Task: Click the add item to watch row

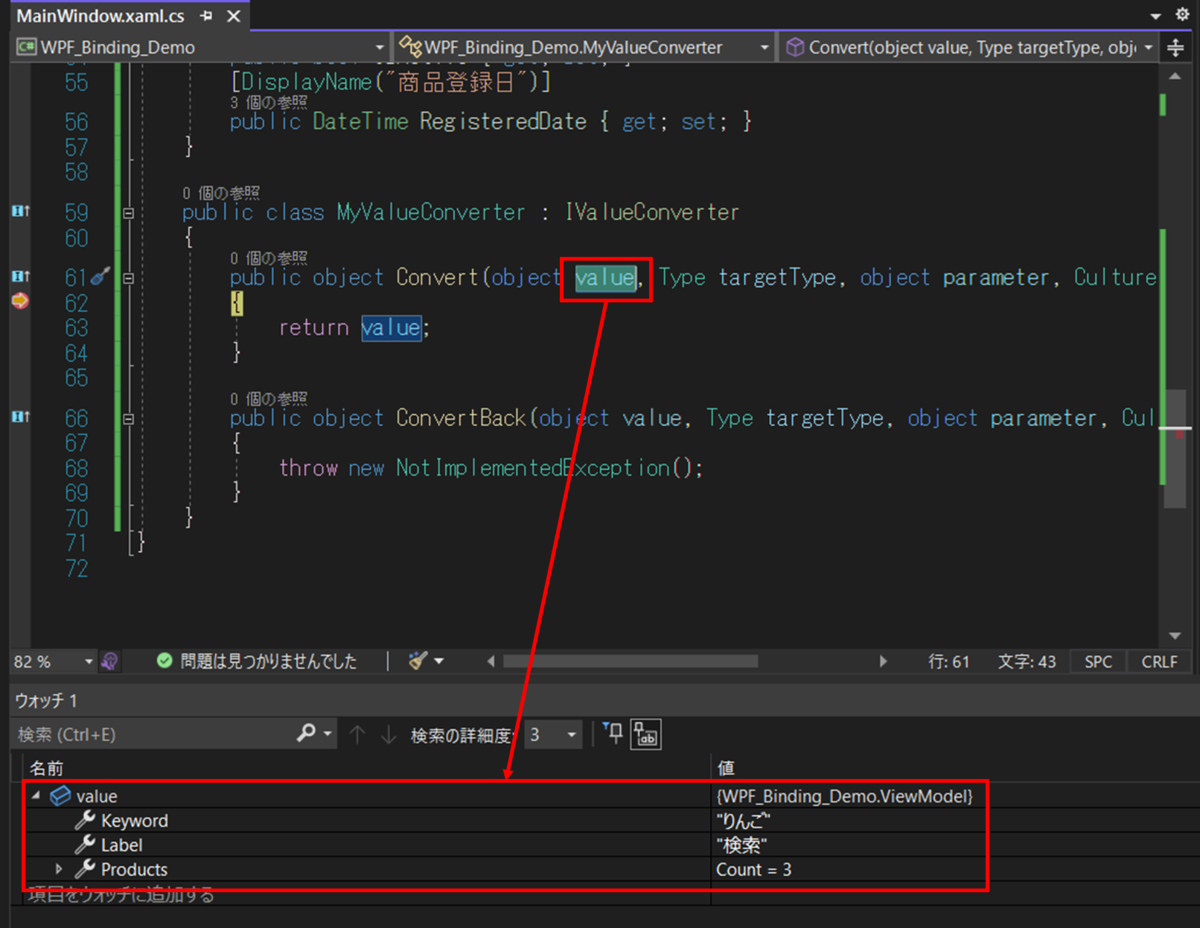Action: click(121, 895)
